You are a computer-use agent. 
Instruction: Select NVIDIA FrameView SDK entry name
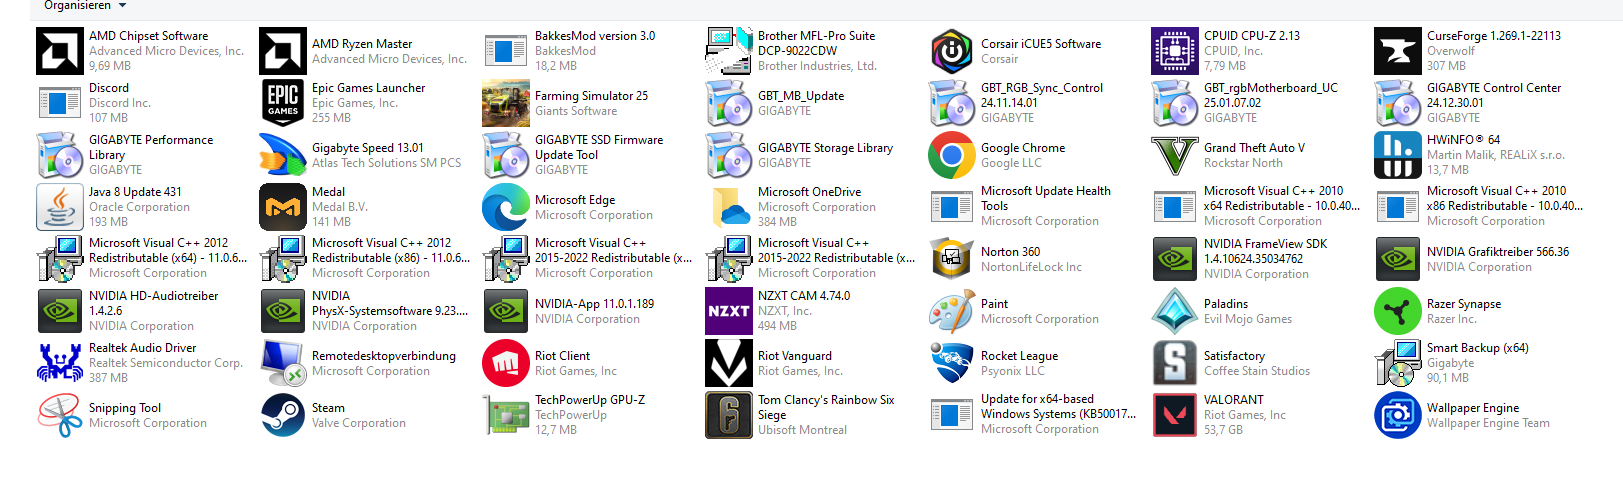1266,251
